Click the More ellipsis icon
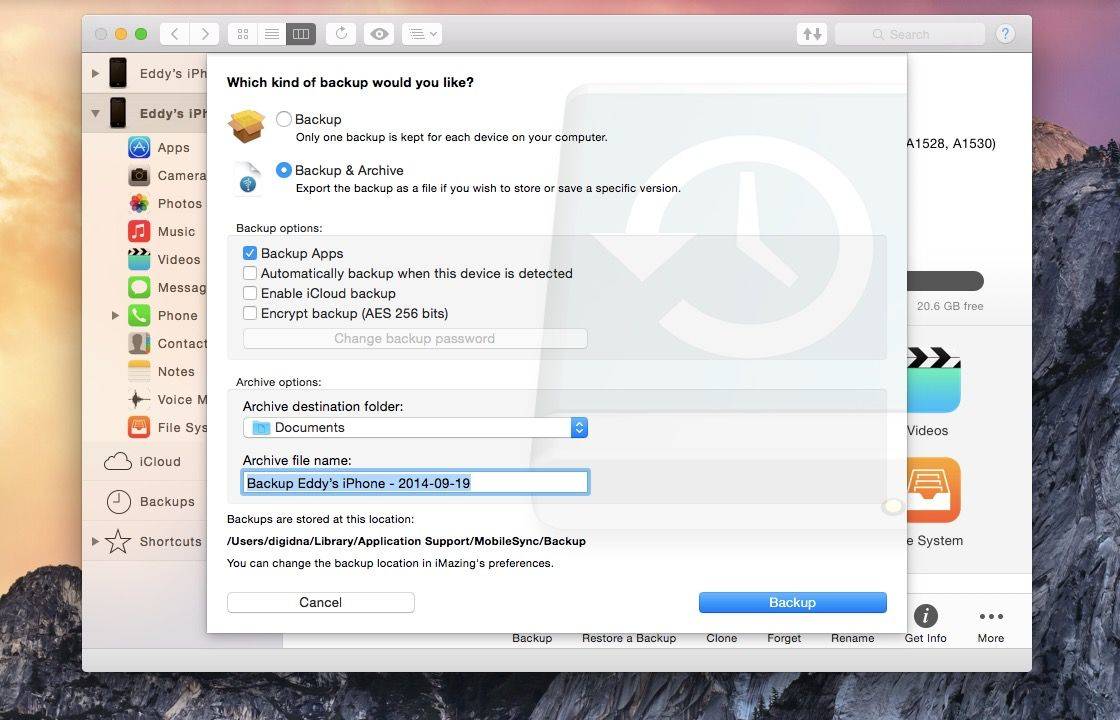This screenshot has width=1120, height=720. 990,616
